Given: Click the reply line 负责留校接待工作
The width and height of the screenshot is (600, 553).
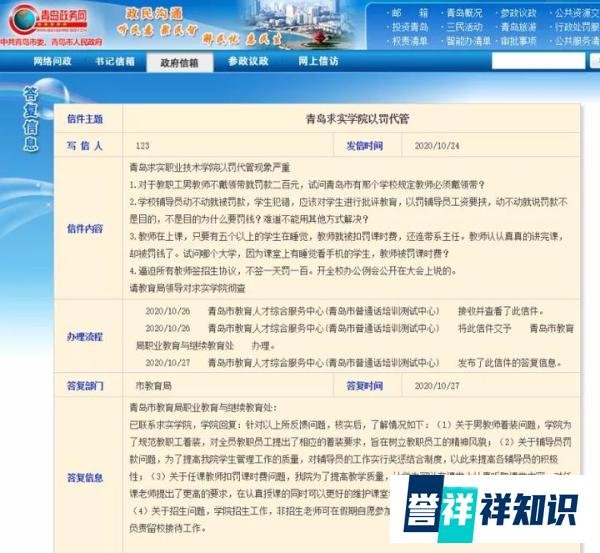Looking at the screenshot, I should pos(168,528).
